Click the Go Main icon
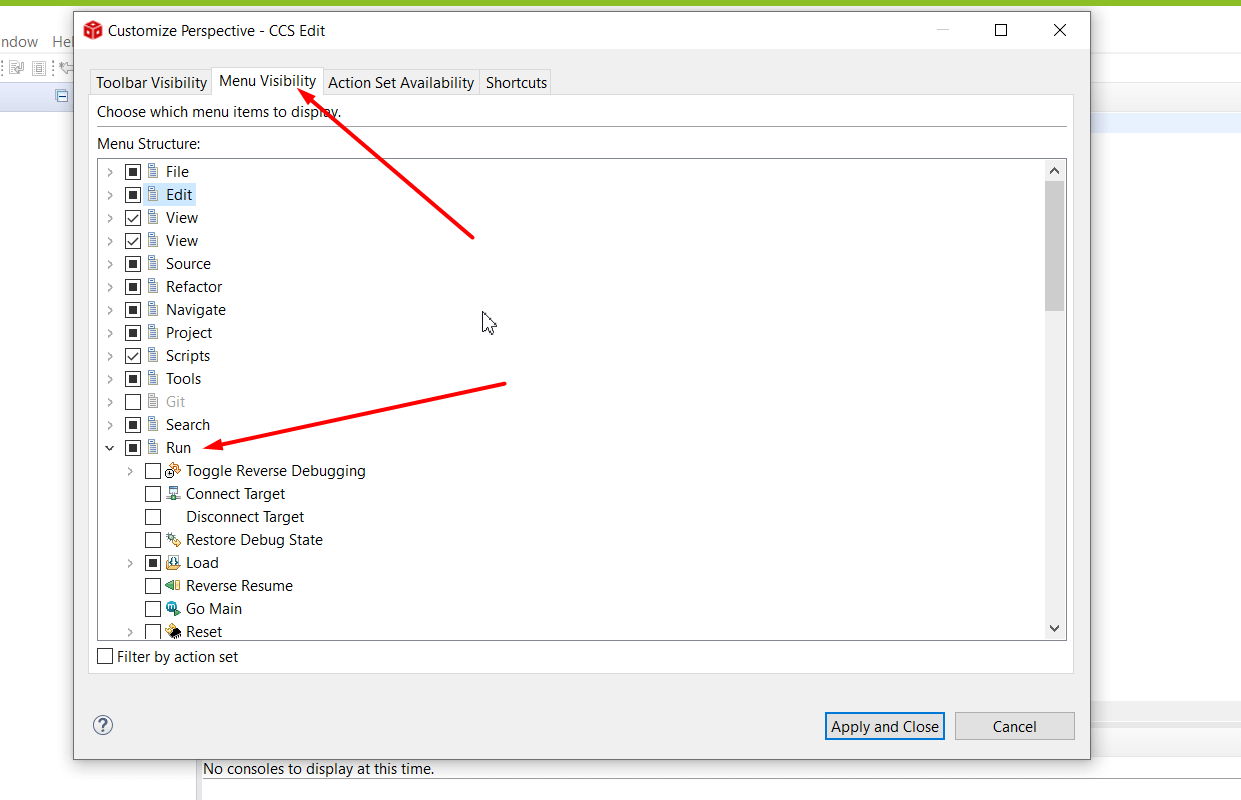 pyautogui.click(x=173, y=609)
